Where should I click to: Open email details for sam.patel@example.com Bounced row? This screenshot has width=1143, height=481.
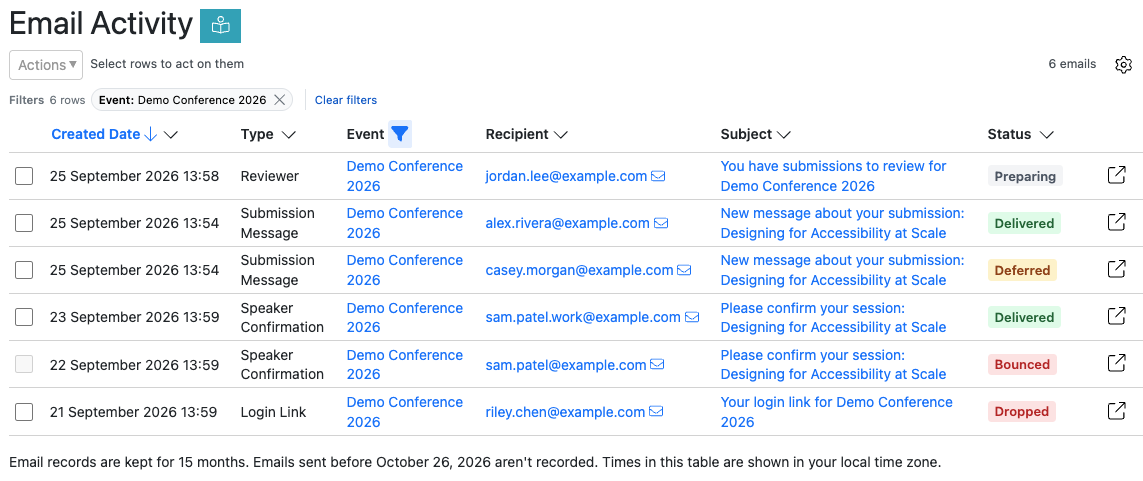(1116, 364)
